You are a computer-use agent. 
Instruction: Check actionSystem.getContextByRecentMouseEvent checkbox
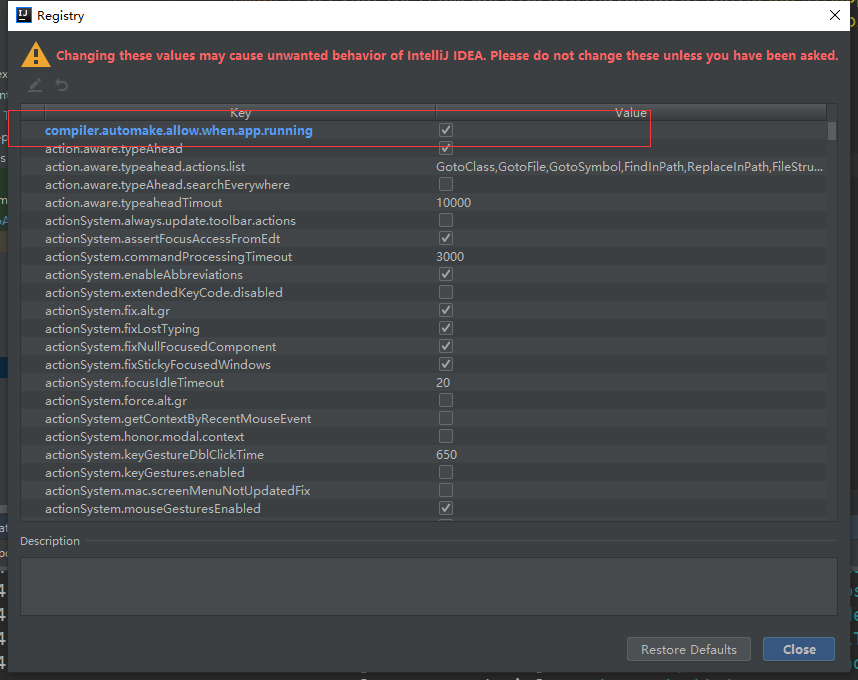pyautogui.click(x=446, y=419)
